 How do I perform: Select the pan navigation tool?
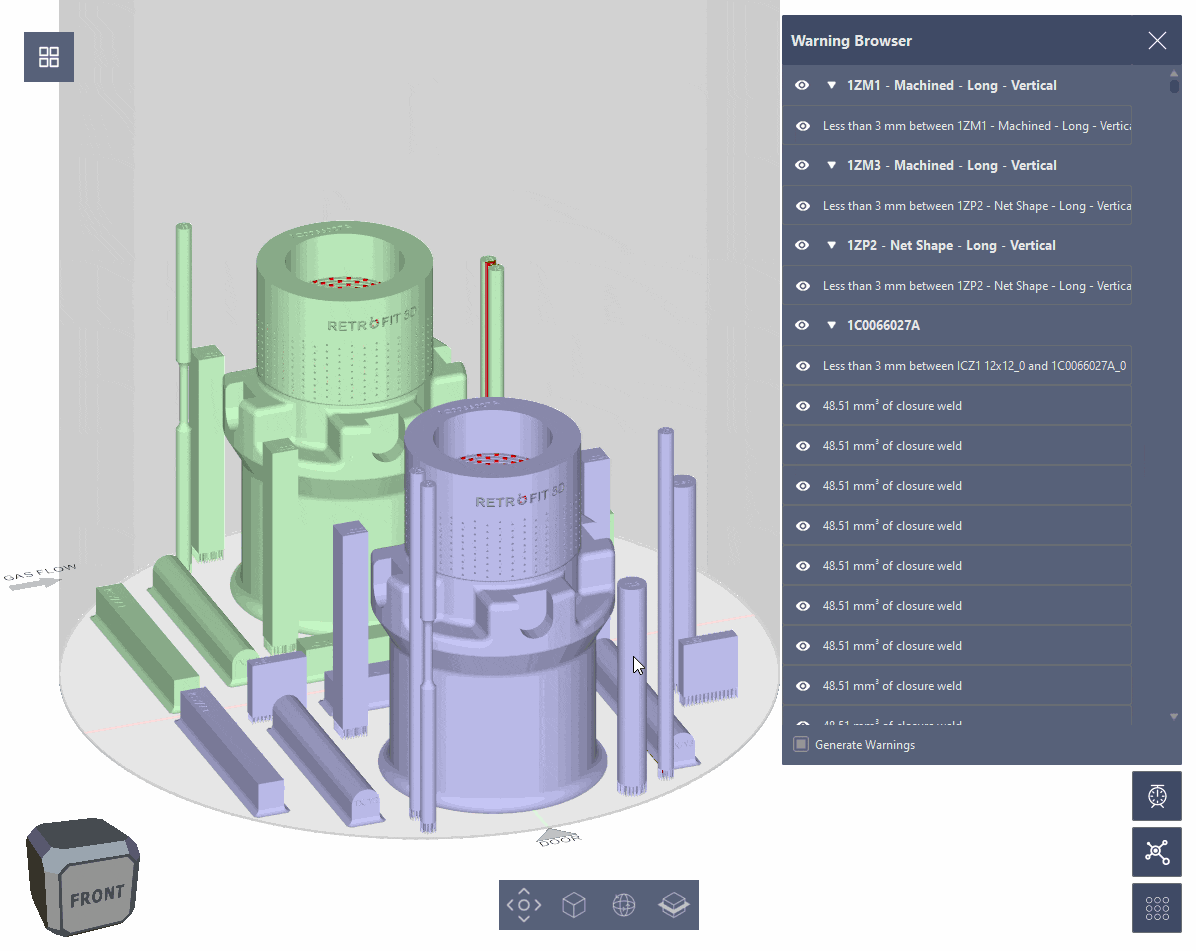[x=523, y=905]
